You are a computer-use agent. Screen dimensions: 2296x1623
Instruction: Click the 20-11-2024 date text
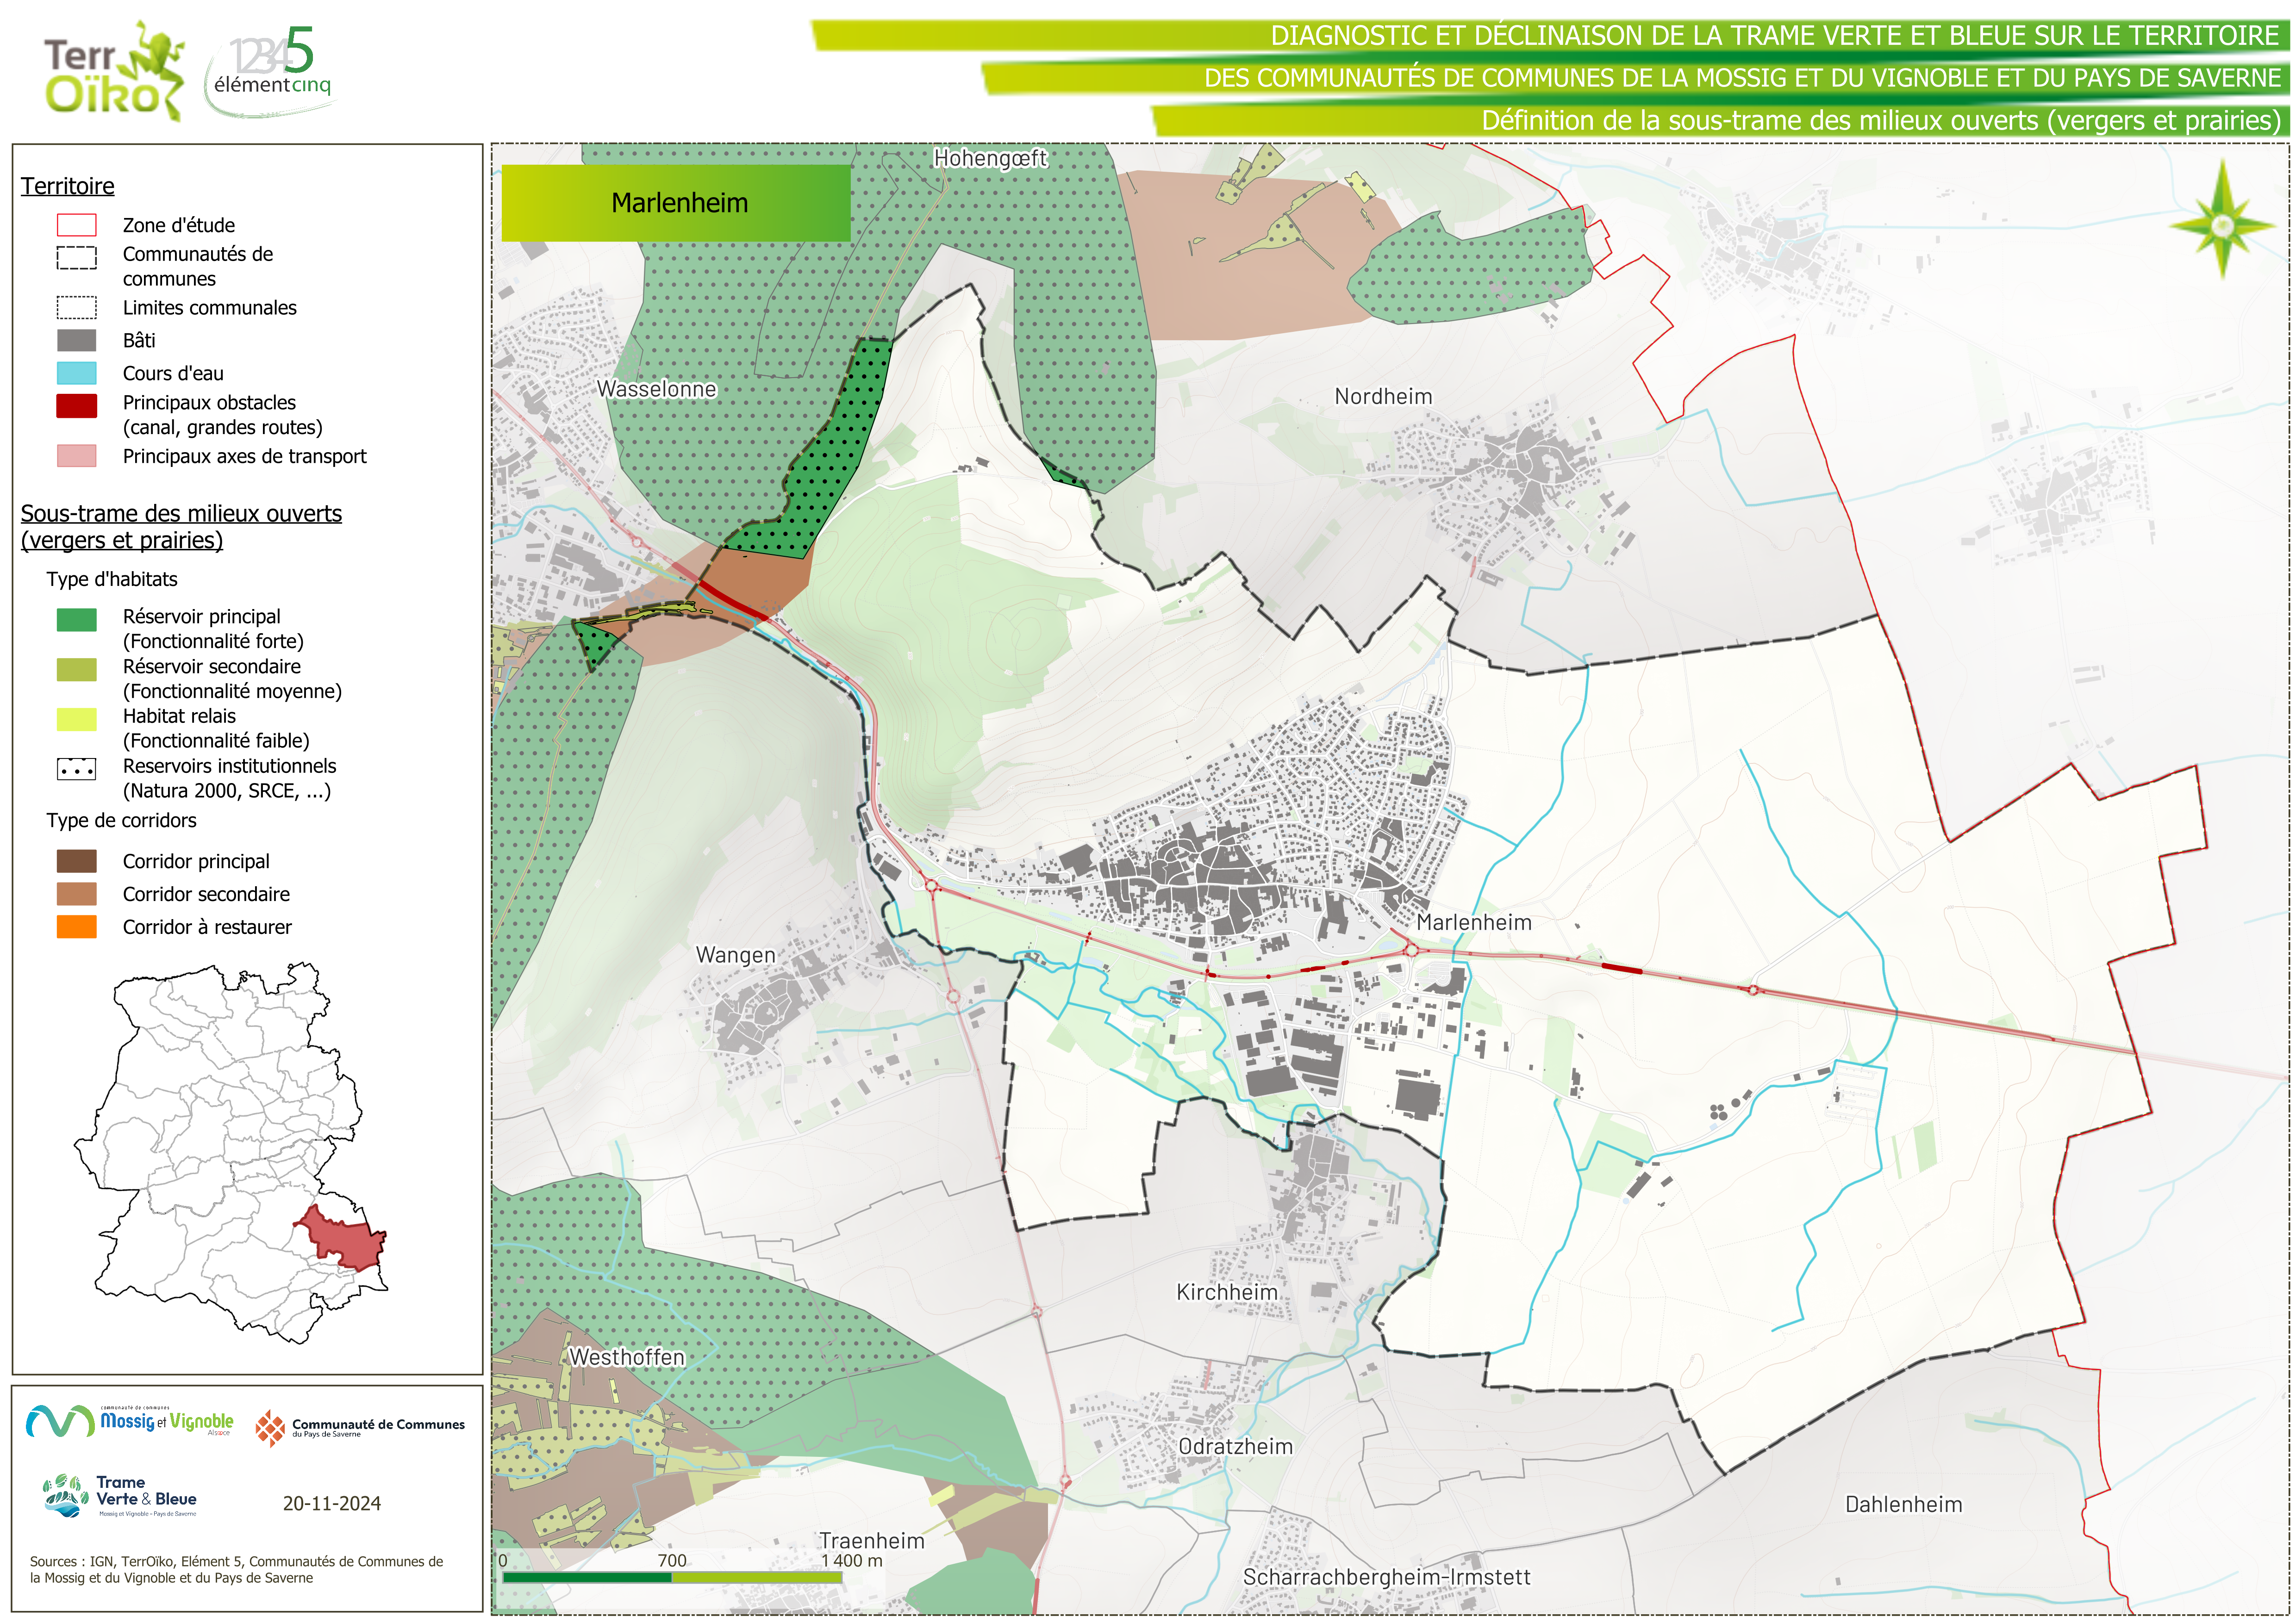point(332,1503)
